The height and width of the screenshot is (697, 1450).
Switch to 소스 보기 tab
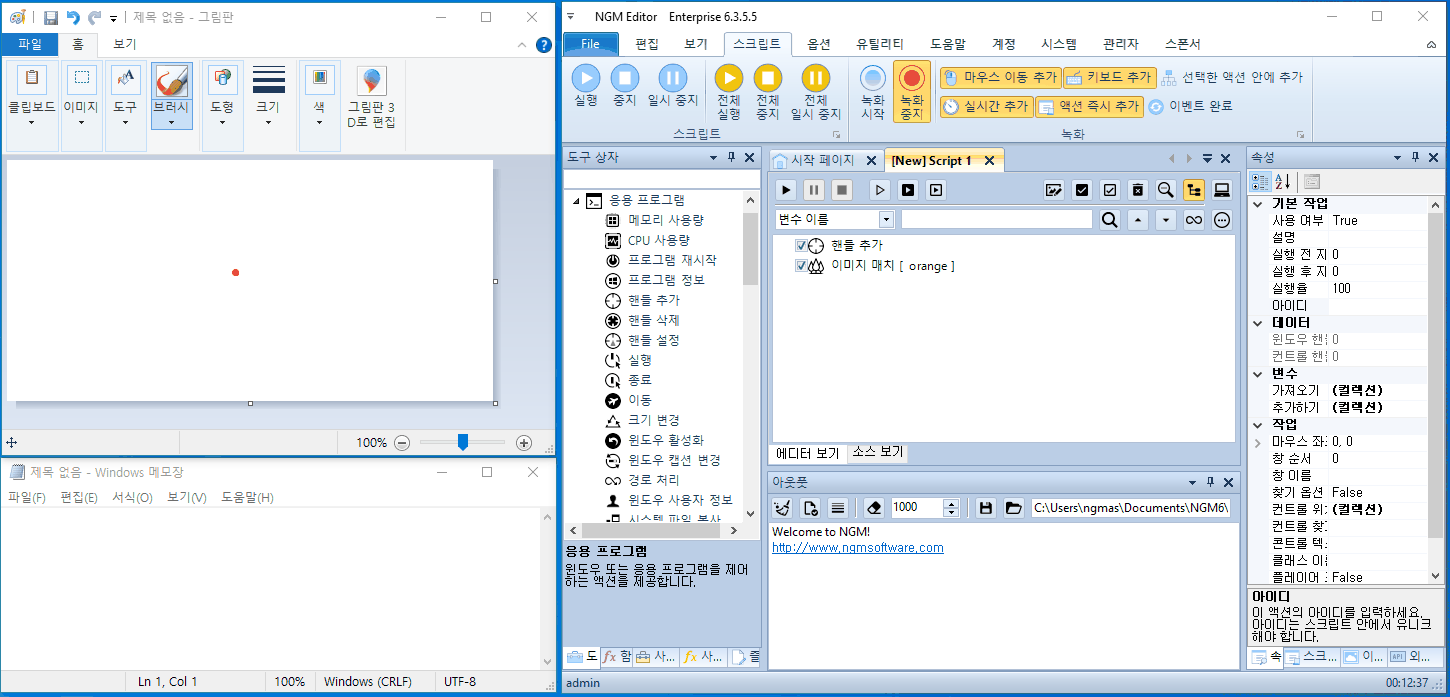pyautogui.click(x=877, y=452)
